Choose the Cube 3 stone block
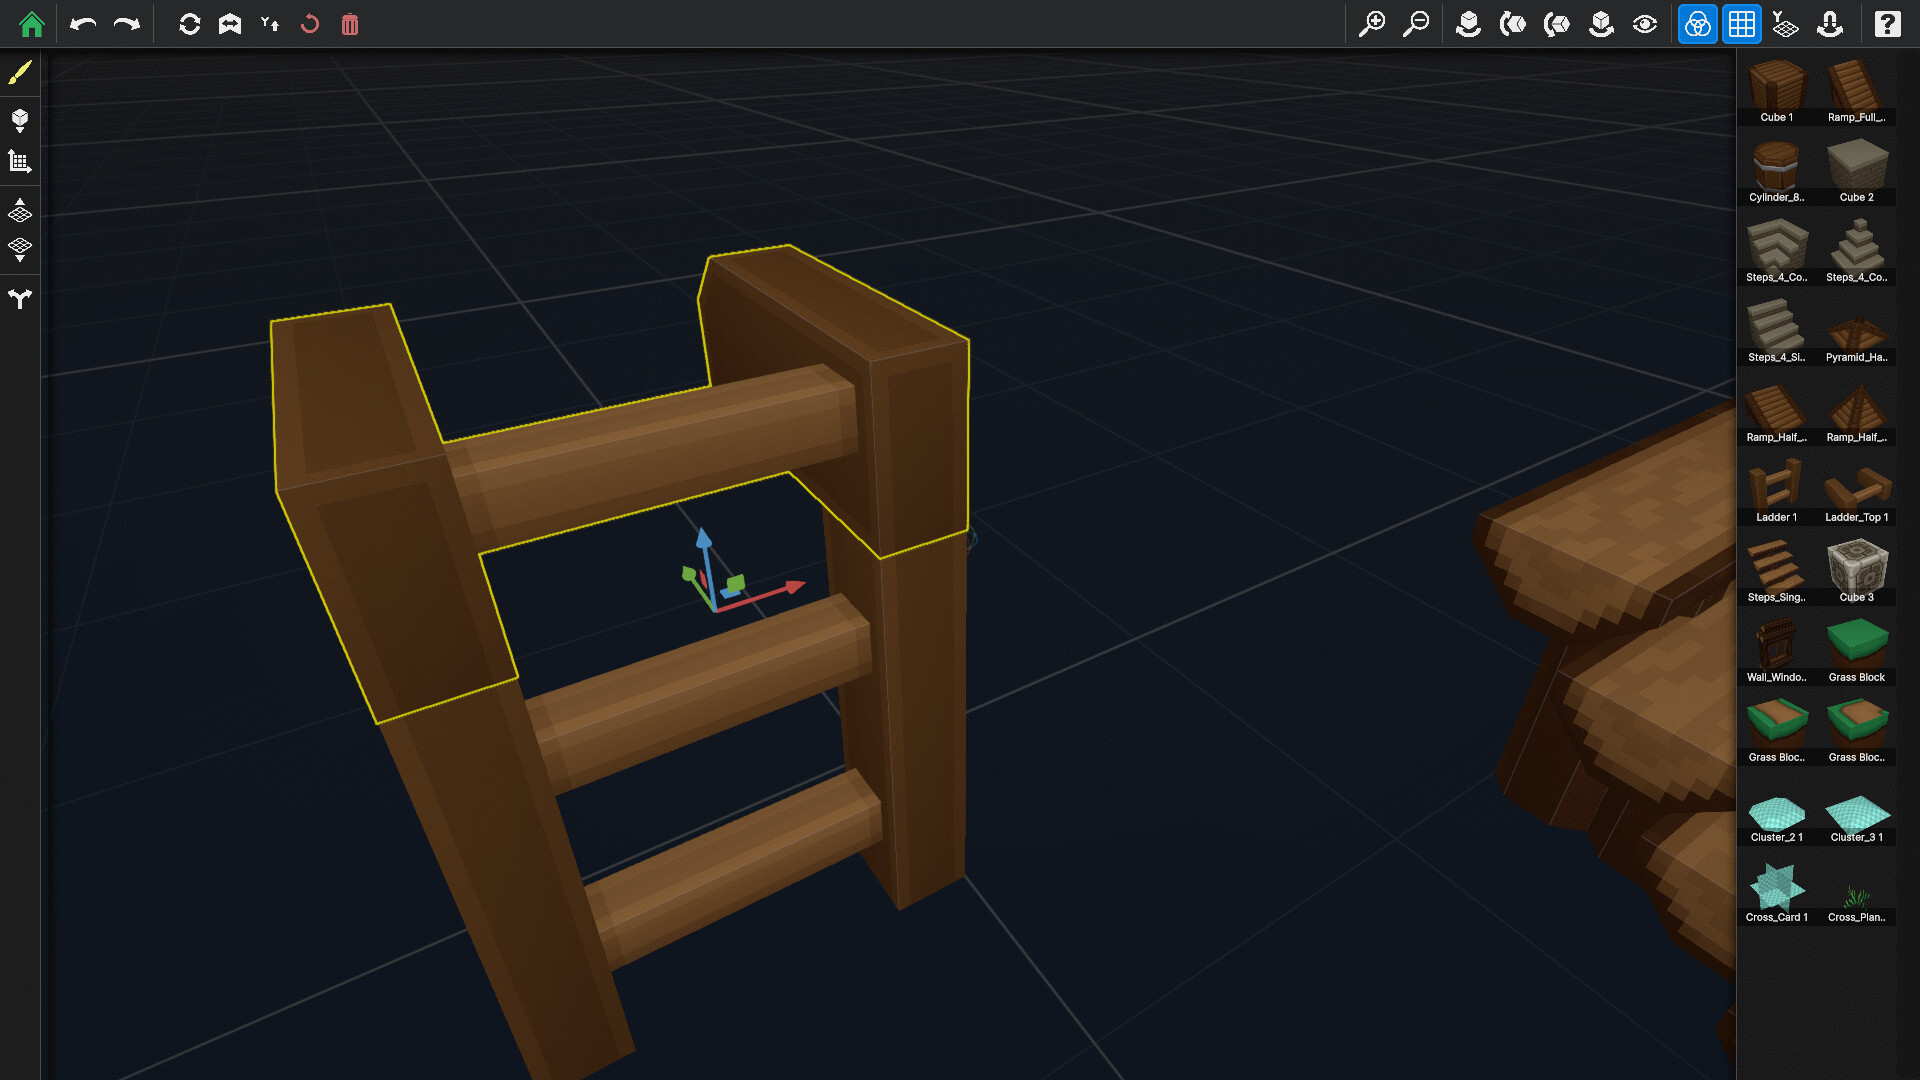Viewport: 1920px width, 1080px height. [1857, 569]
